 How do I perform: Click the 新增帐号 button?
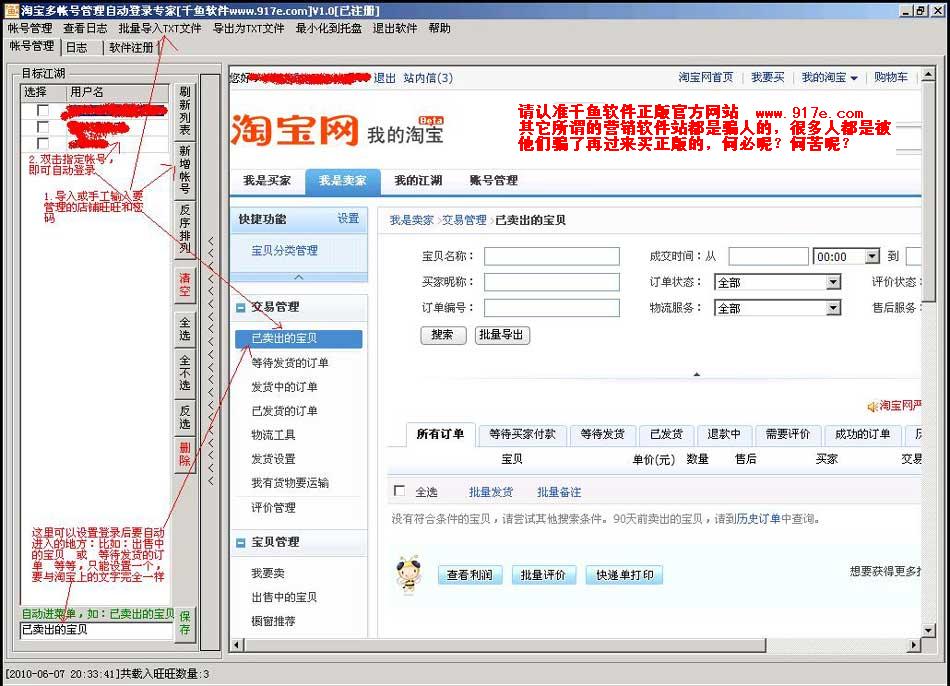tap(185, 169)
